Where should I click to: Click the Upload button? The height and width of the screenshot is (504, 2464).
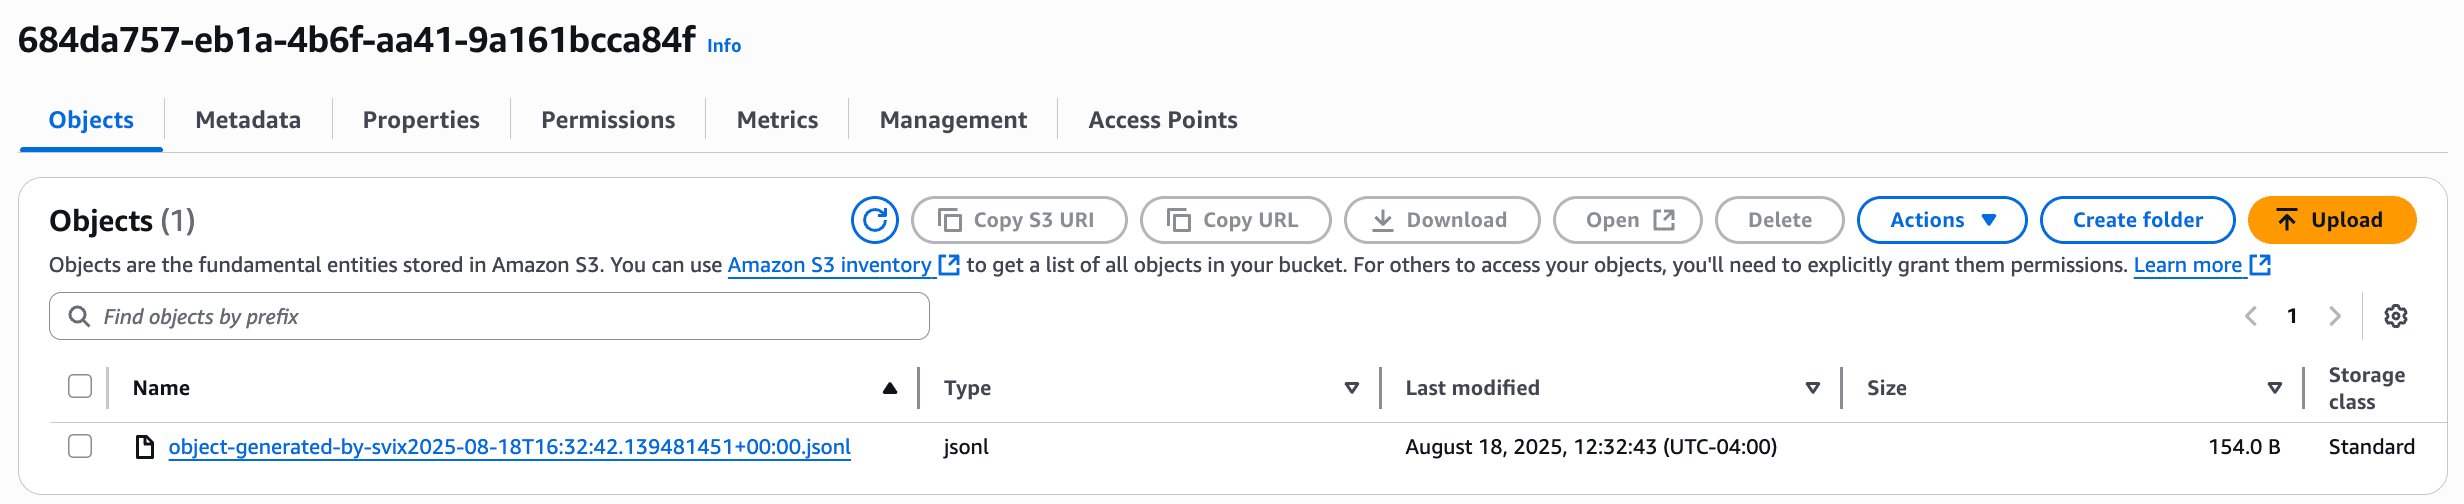tap(2331, 220)
